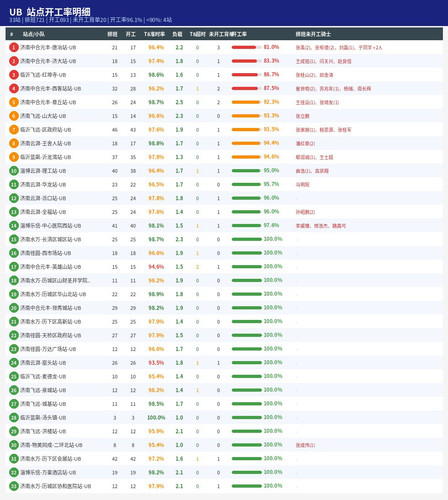Click the rider names in rank 1 row

point(339,48)
